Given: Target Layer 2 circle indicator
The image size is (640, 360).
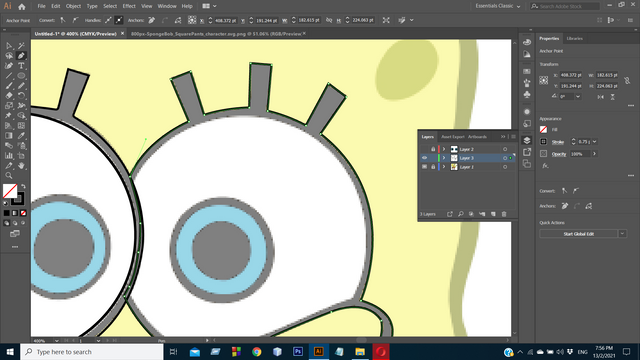Looking at the screenshot, I should pos(505,149).
